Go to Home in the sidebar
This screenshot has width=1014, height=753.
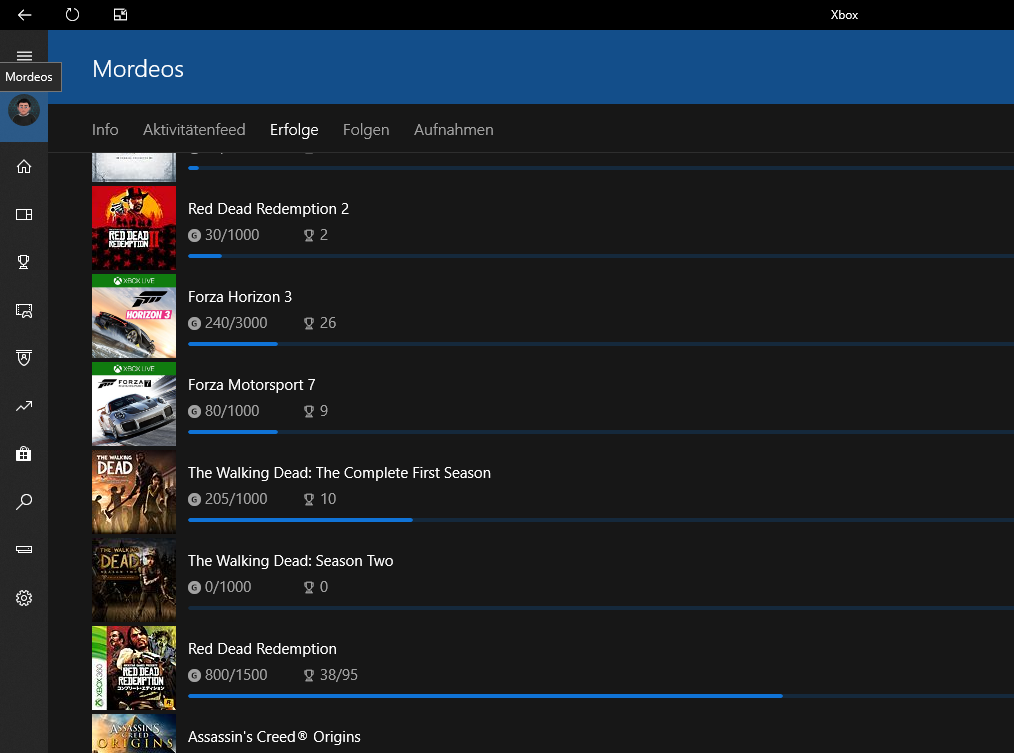click(24, 166)
